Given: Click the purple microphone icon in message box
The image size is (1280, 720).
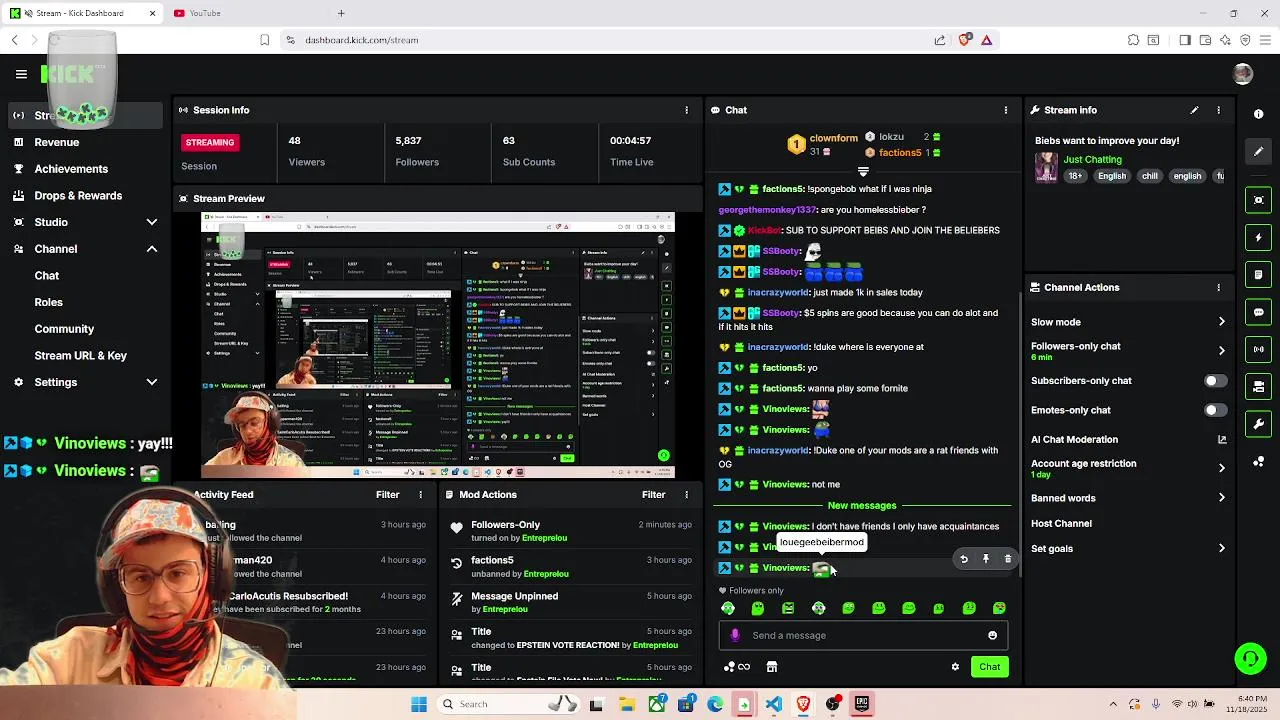Looking at the screenshot, I should click(x=735, y=635).
